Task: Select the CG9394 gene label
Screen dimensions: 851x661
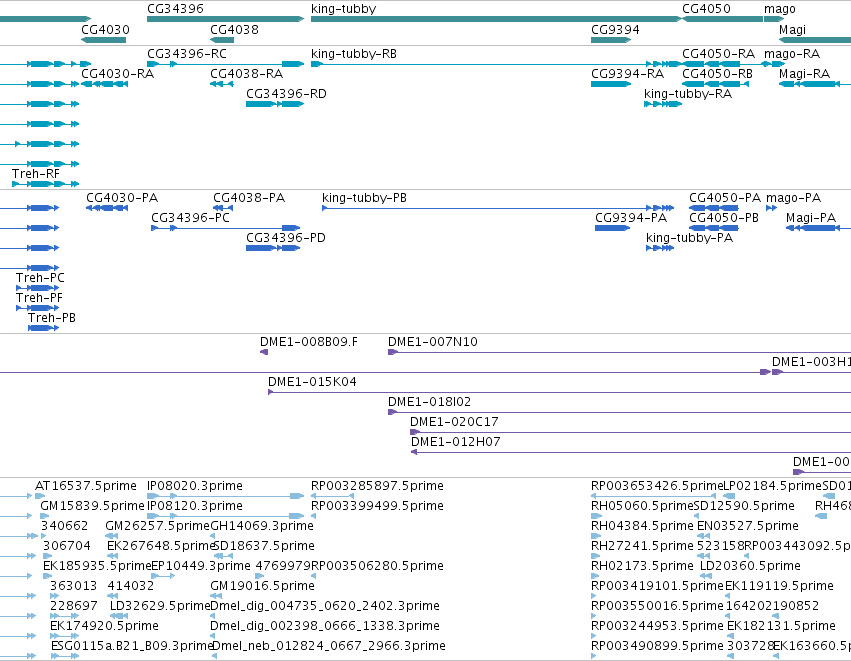Action: point(615,29)
